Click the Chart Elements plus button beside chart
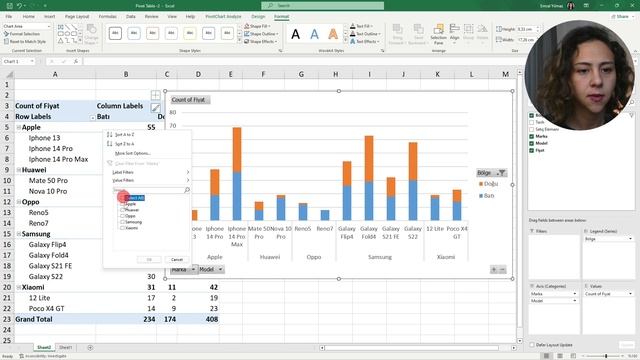 (x=156, y=95)
